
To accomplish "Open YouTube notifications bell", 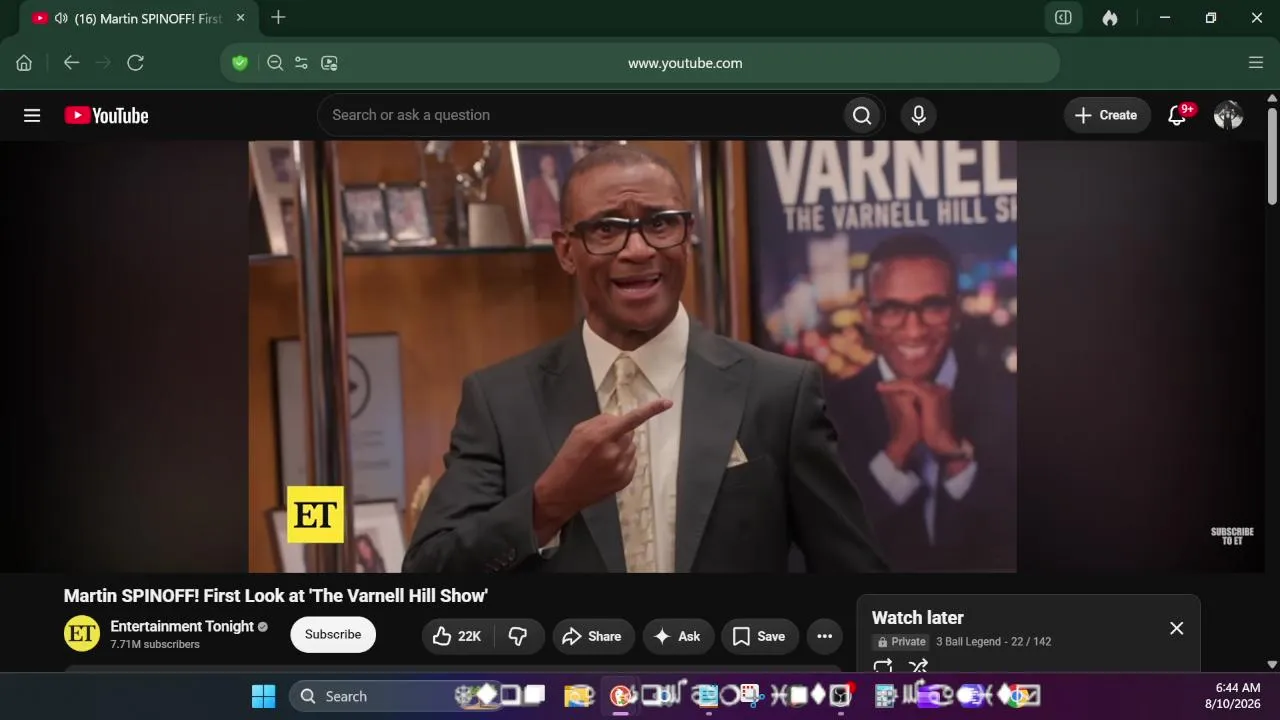I will [1178, 115].
